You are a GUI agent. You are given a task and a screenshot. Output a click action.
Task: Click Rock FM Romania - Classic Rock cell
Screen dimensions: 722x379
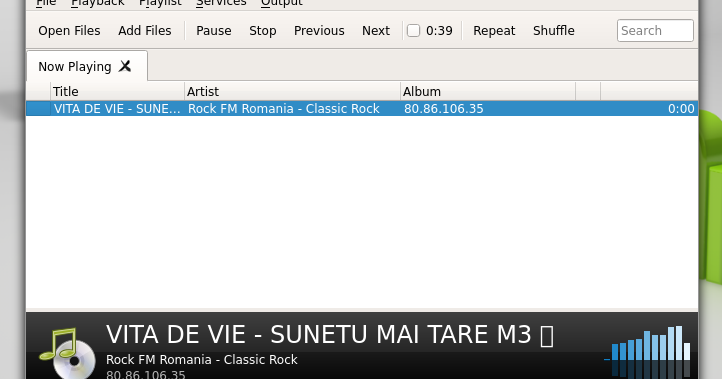click(284, 109)
